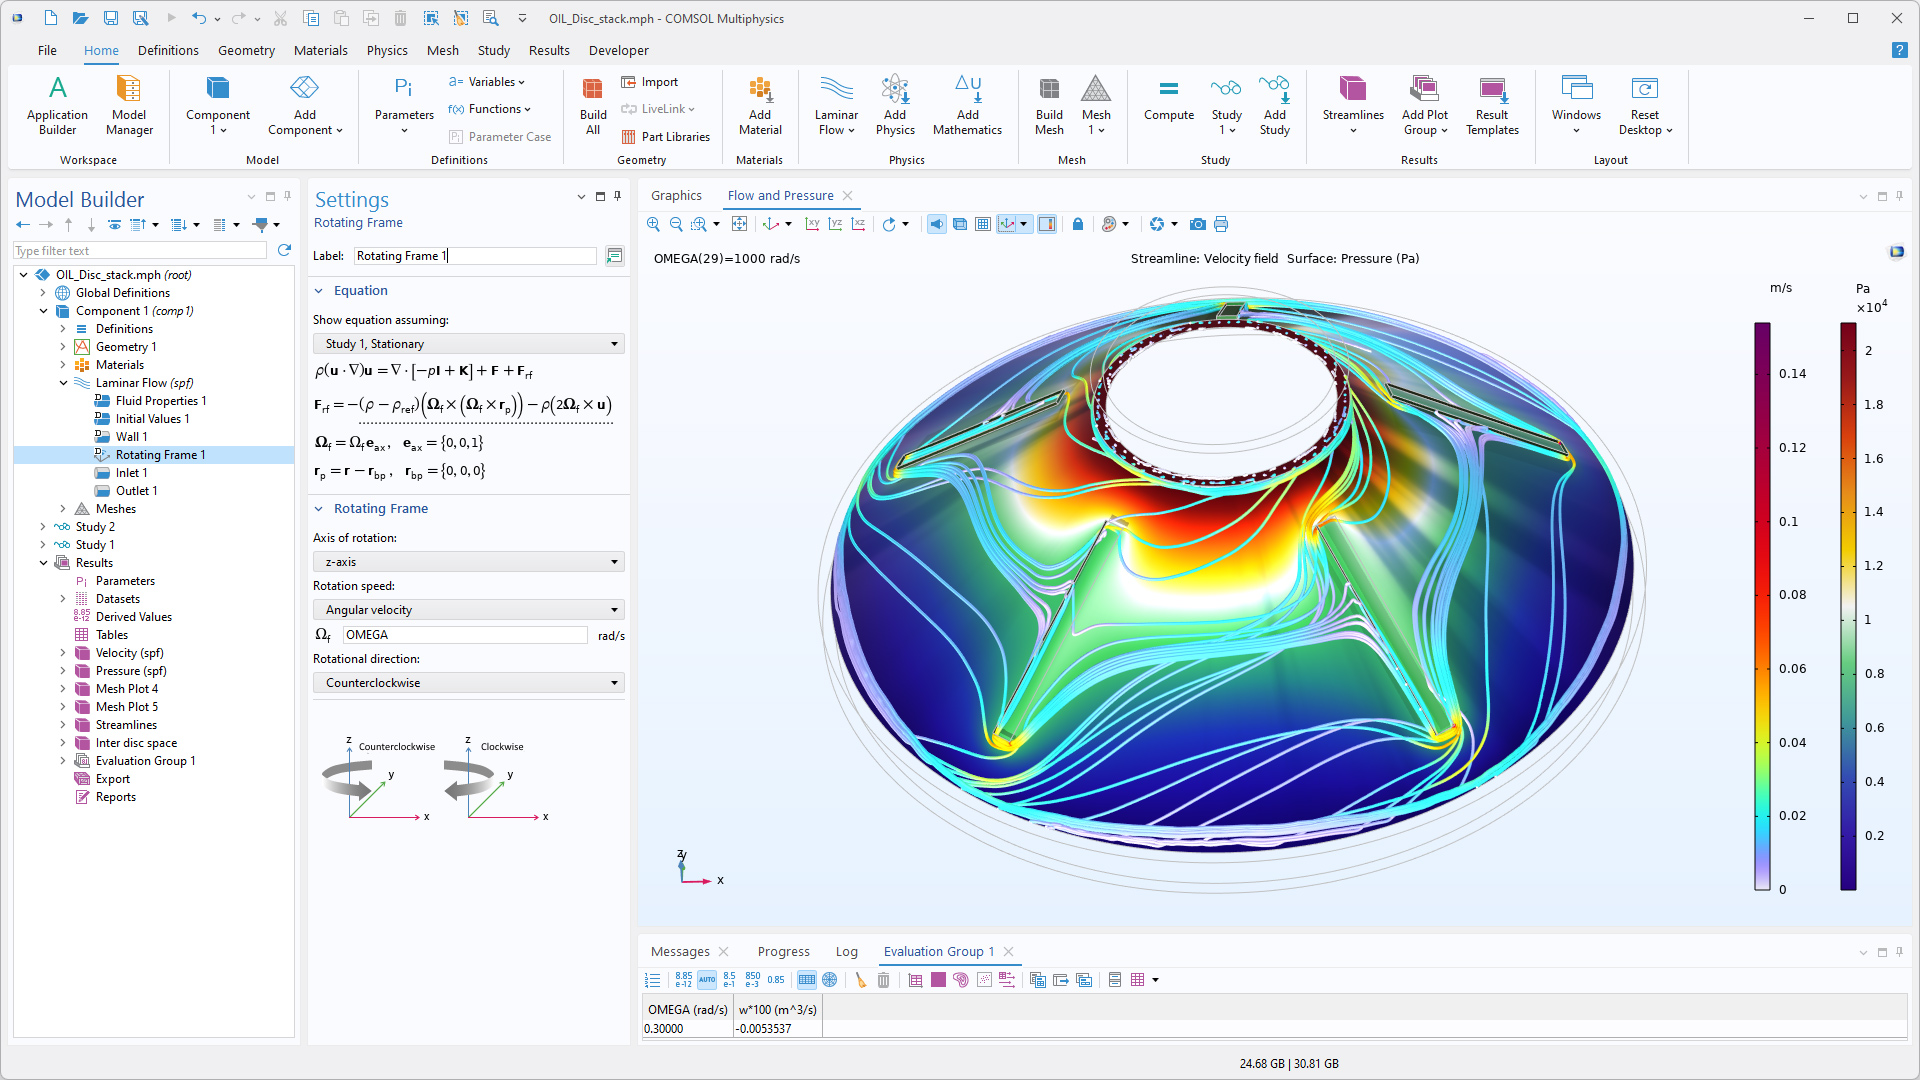1920x1080 pixels.
Task: Click the xy-plane view icon
Action: [x=812, y=224]
